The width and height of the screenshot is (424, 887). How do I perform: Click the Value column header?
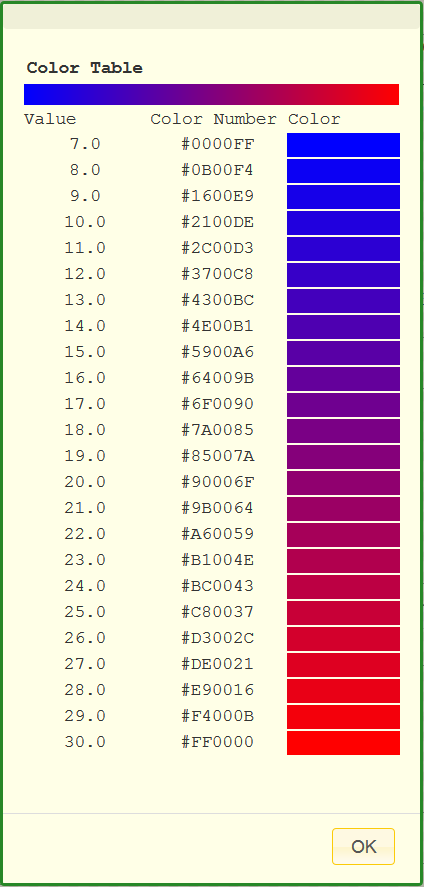(x=50, y=119)
